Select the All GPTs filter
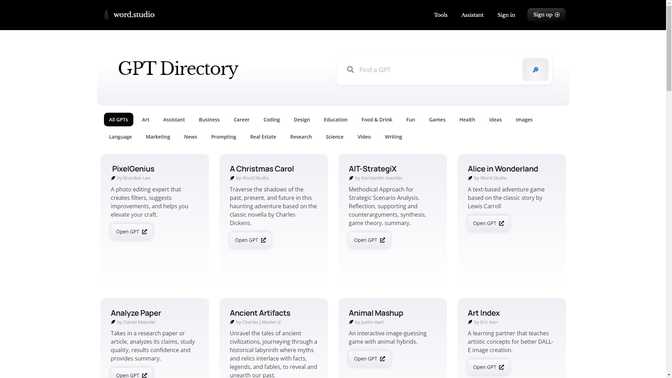This screenshot has width=672, height=378. 118,120
